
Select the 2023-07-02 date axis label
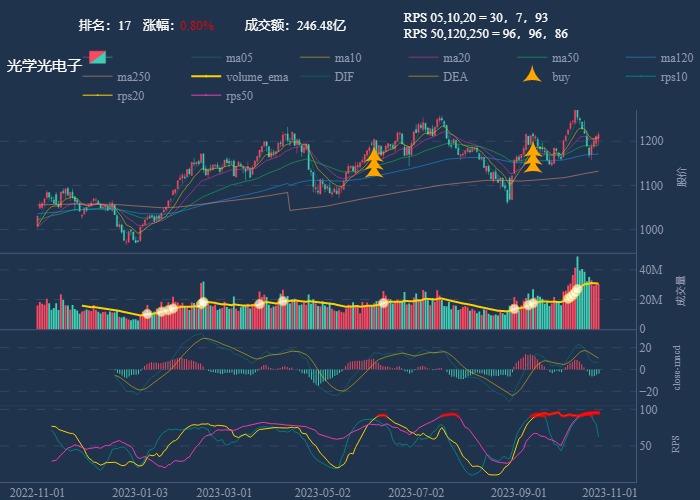pos(414,492)
